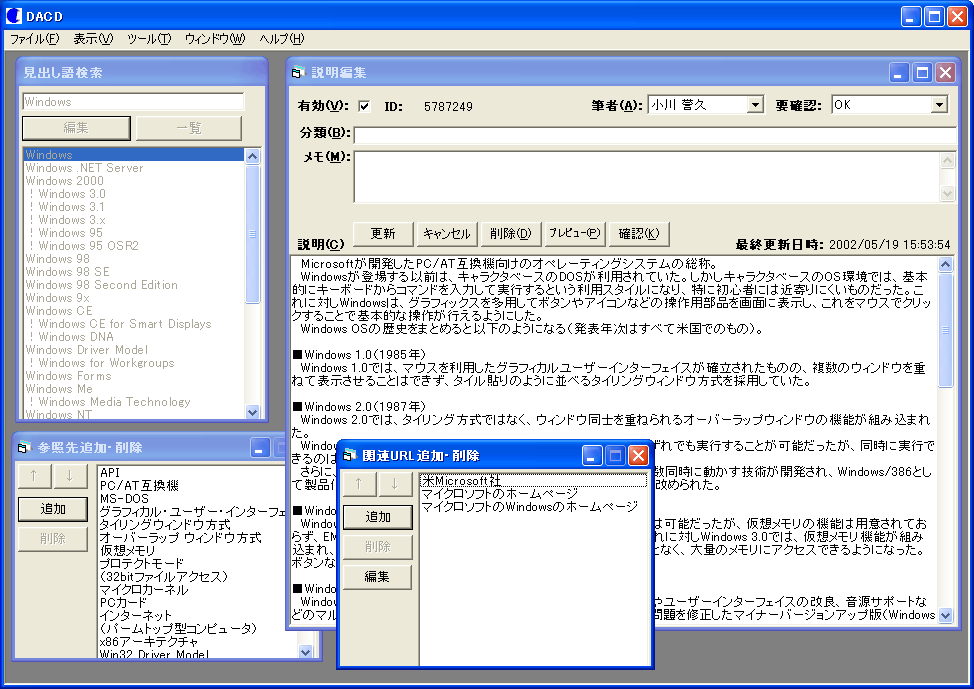Click the down arrow in 関連URL window

click(x=394, y=484)
